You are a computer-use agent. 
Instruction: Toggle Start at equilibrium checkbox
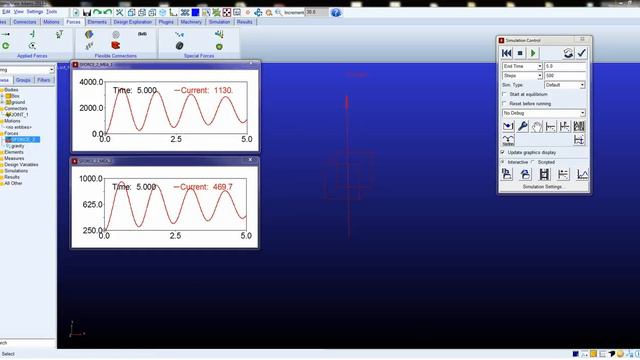504,94
